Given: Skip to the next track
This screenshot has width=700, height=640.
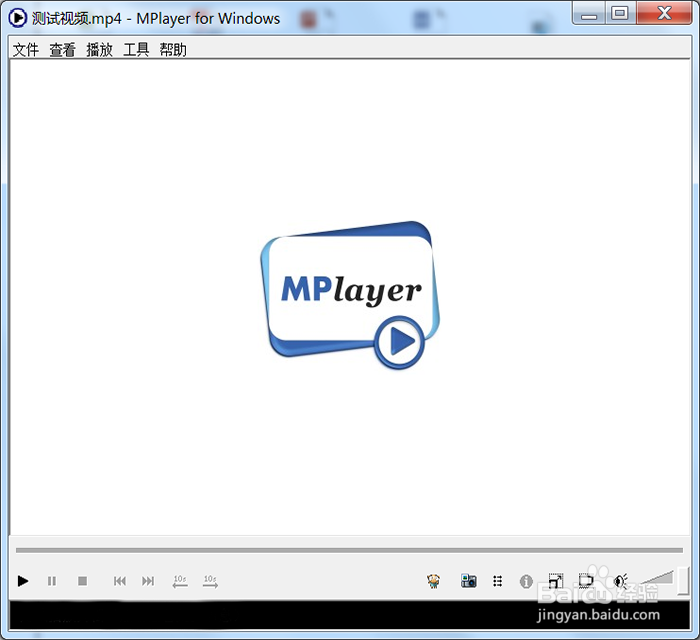Looking at the screenshot, I should [148, 581].
